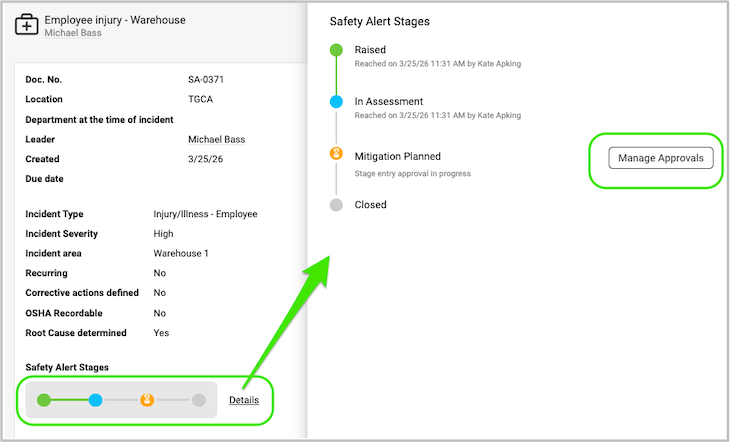The height and width of the screenshot is (442, 730).
Task: Open the Manage Approvals dialog
Action: tap(660, 158)
